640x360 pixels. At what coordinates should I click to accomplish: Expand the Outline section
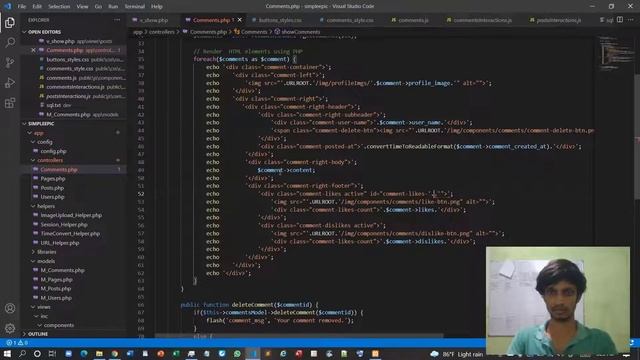click(x=38, y=334)
